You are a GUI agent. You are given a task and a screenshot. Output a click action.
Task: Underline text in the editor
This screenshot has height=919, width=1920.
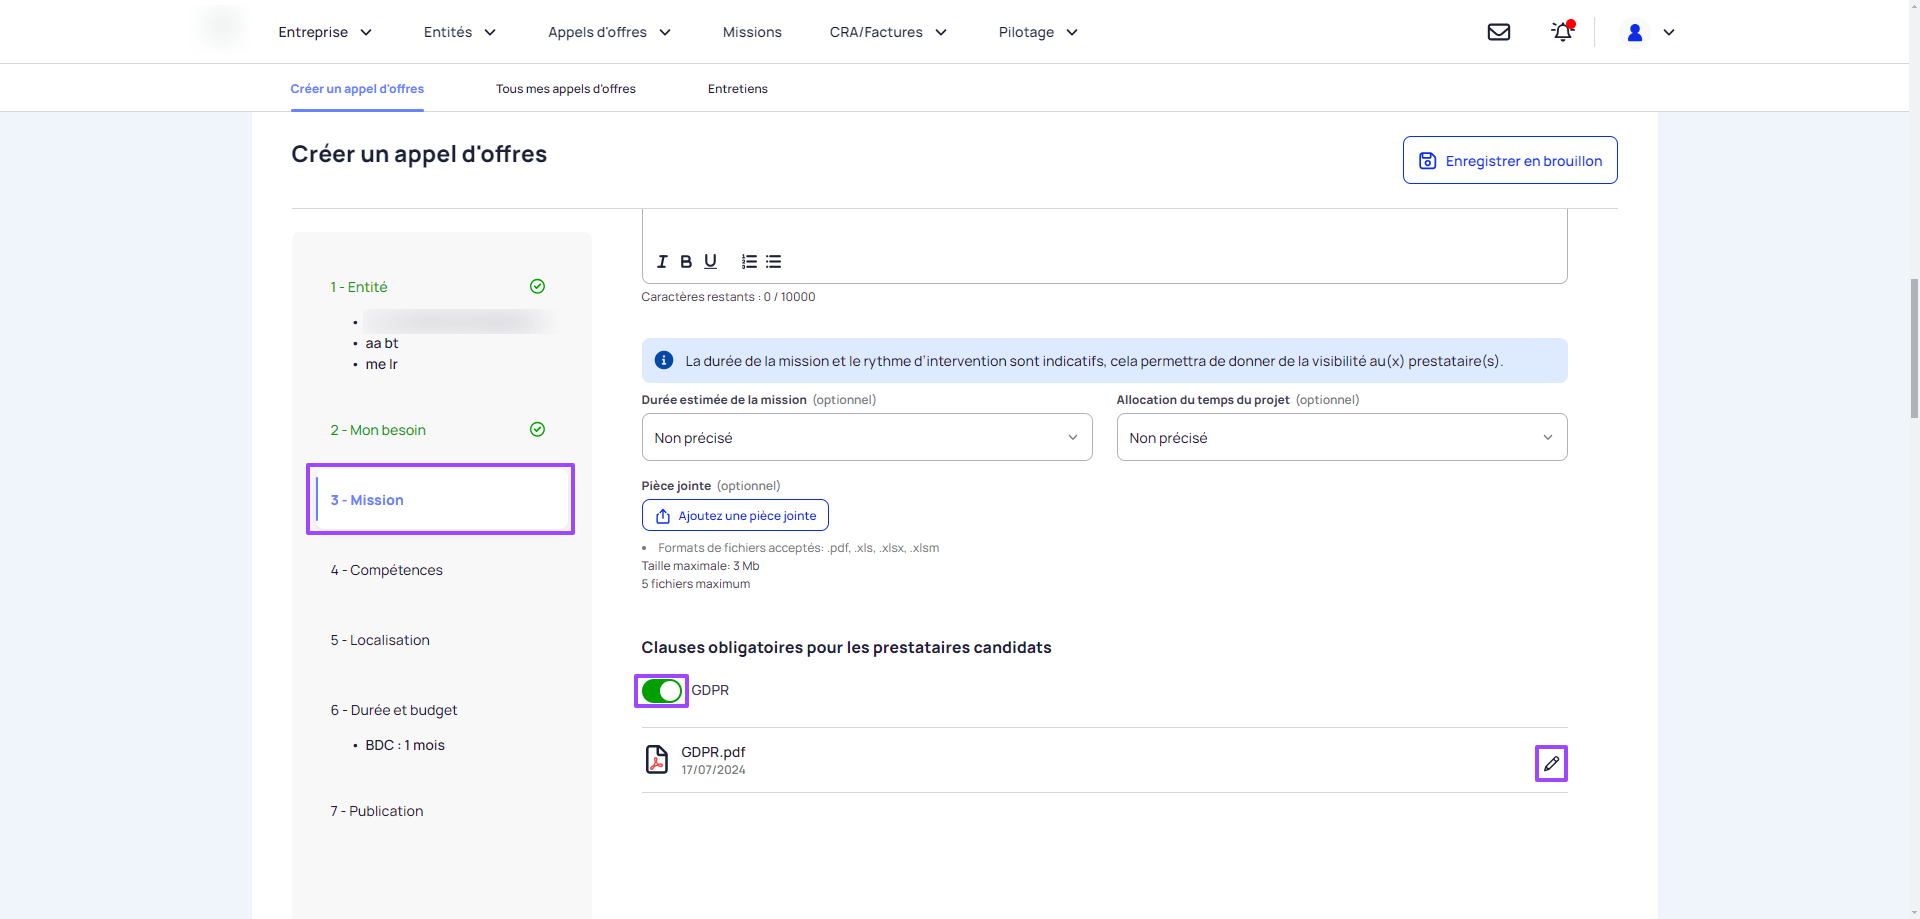click(710, 262)
